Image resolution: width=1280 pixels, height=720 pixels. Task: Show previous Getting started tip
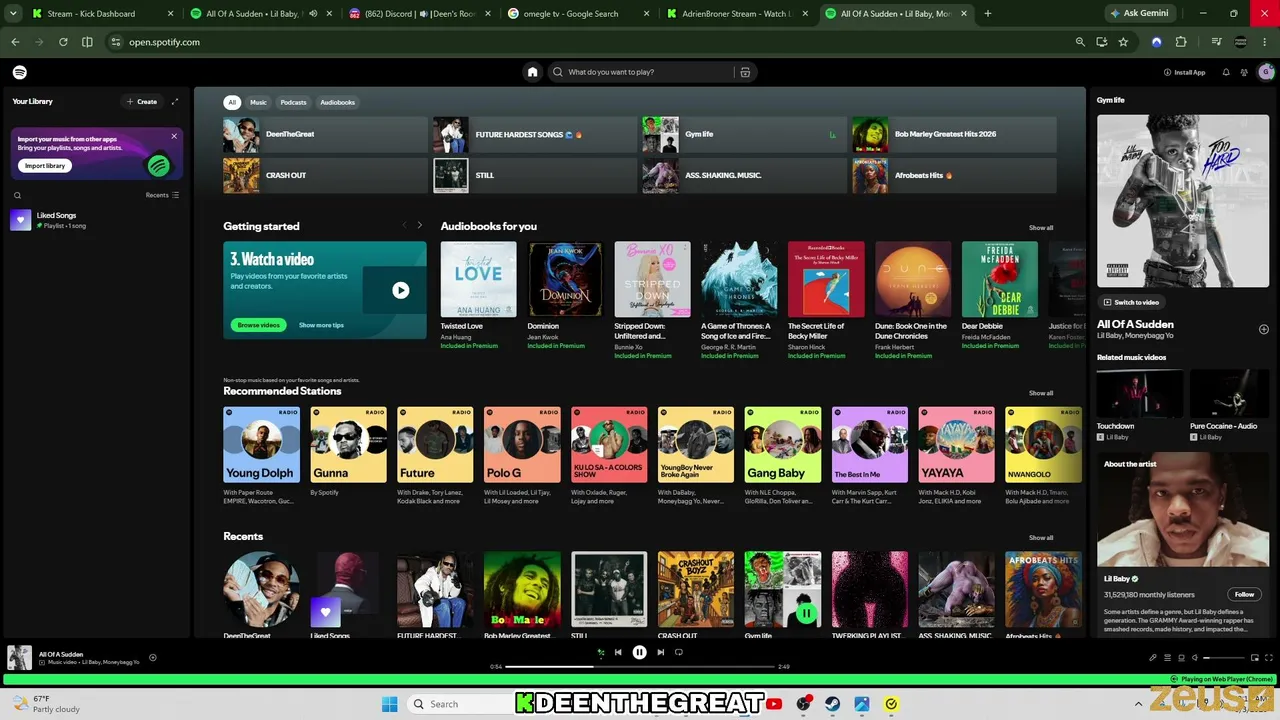[404, 225]
